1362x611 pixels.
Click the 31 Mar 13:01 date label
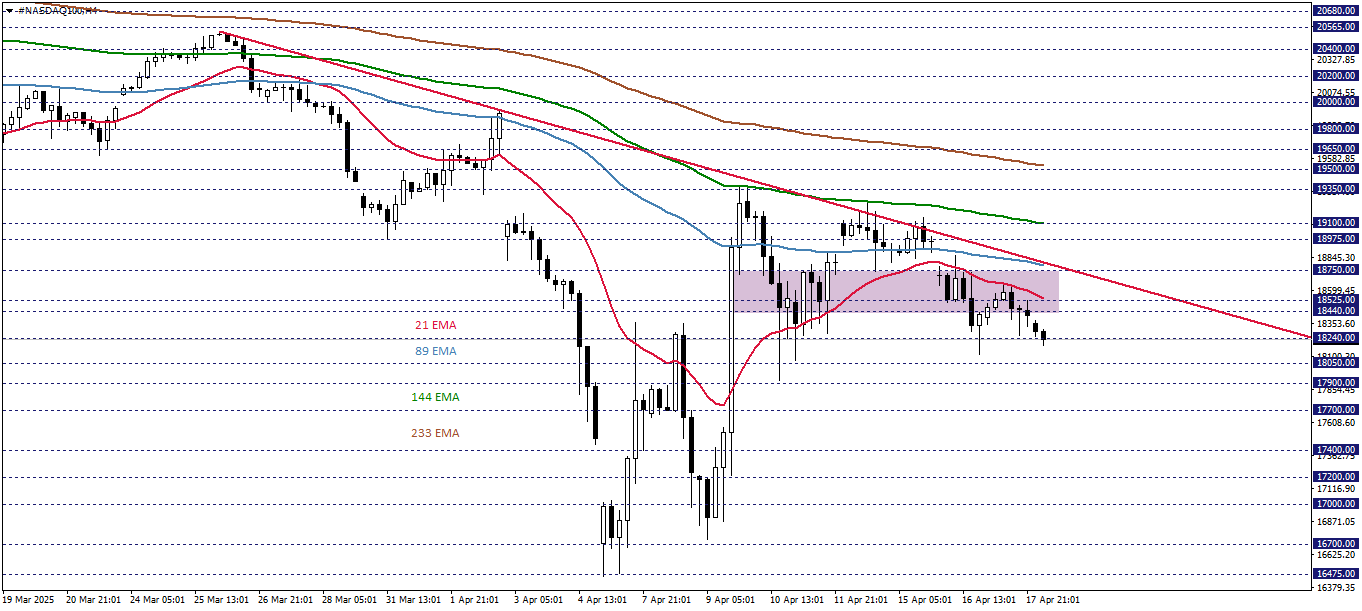point(414,600)
